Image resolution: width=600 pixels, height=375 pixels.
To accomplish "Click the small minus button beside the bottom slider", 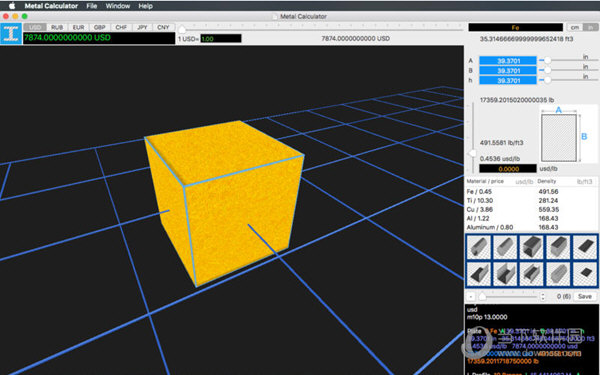I will 471,297.
